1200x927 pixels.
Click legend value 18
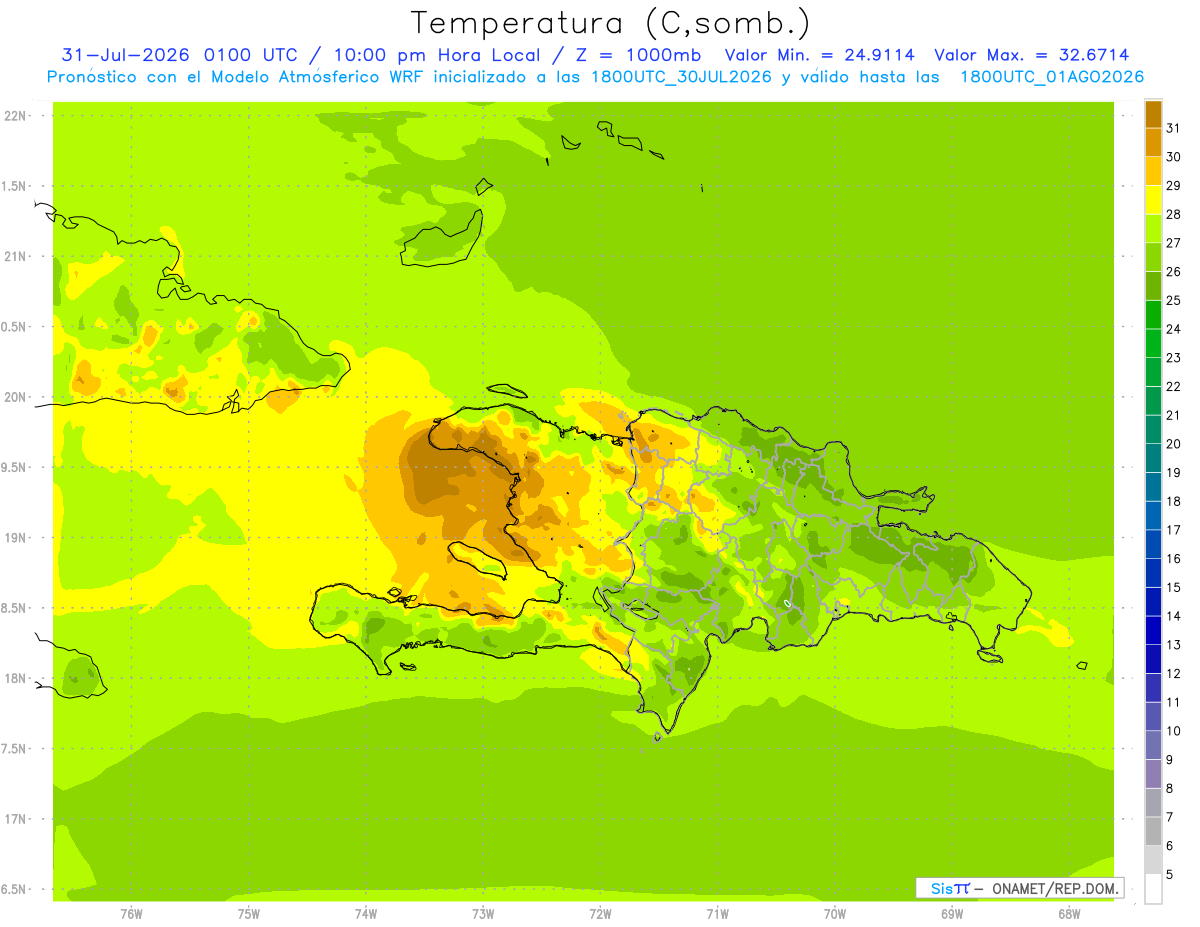[1173, 501]
